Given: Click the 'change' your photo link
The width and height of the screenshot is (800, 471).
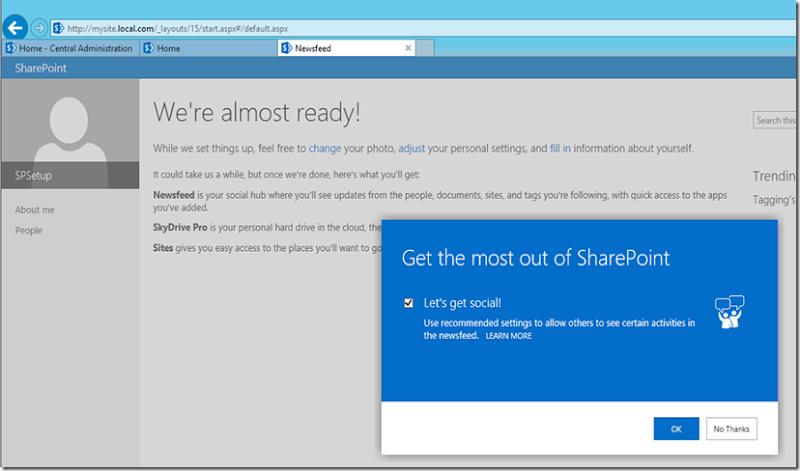Looking at the screenshot, I should [x=325, y=148].
